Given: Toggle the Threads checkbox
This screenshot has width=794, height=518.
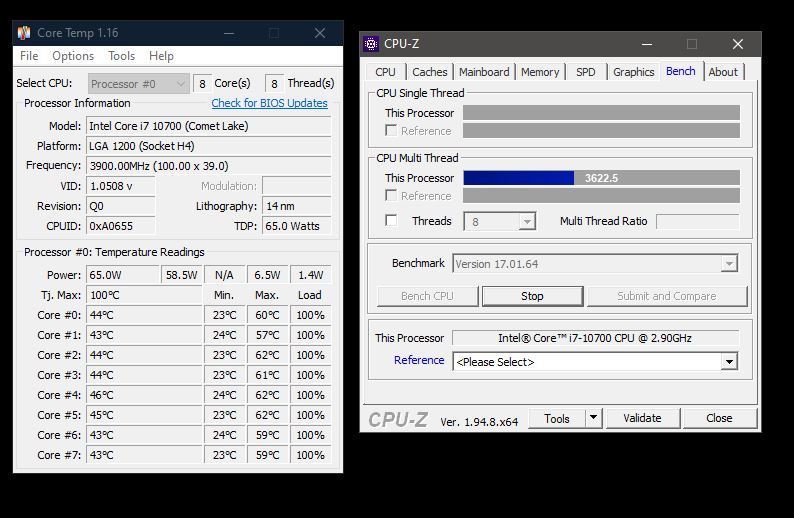Looking at the screenshot, I should tap(391, 221).
